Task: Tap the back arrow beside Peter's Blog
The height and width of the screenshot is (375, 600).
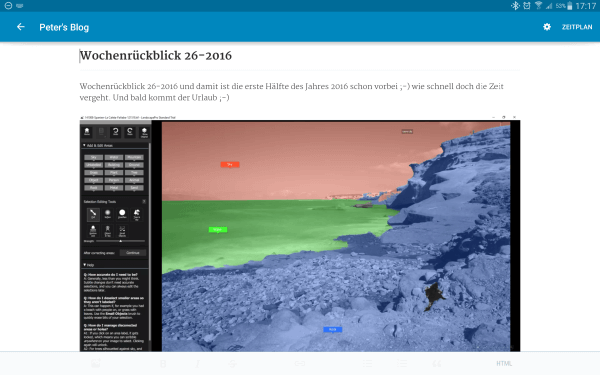Action: pos(21,27)
